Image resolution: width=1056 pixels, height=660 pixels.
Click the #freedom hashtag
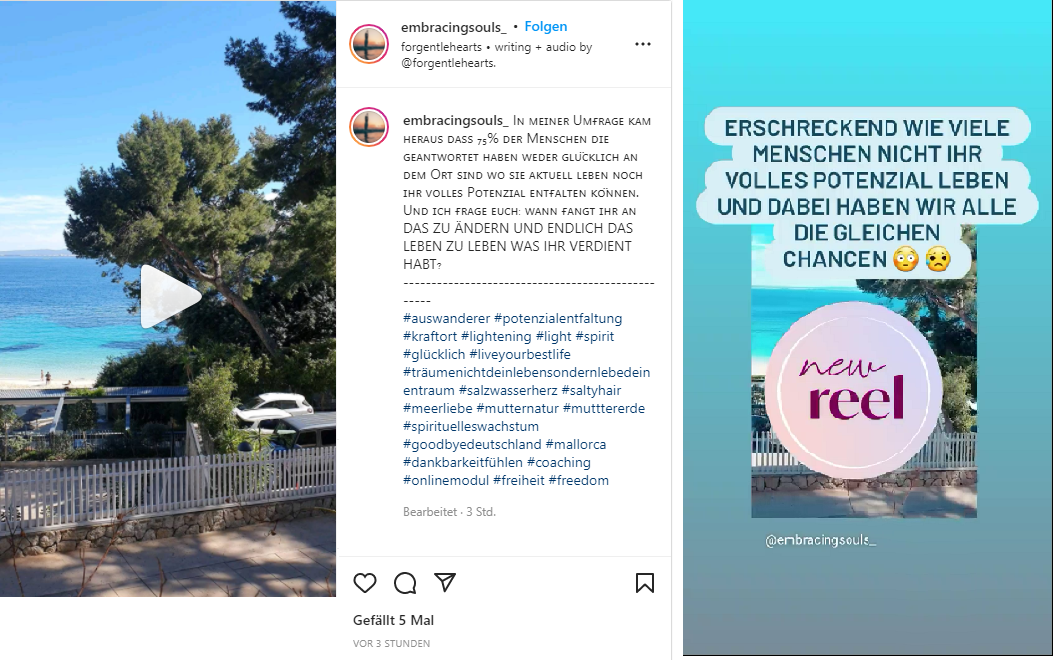click(579, 480)
